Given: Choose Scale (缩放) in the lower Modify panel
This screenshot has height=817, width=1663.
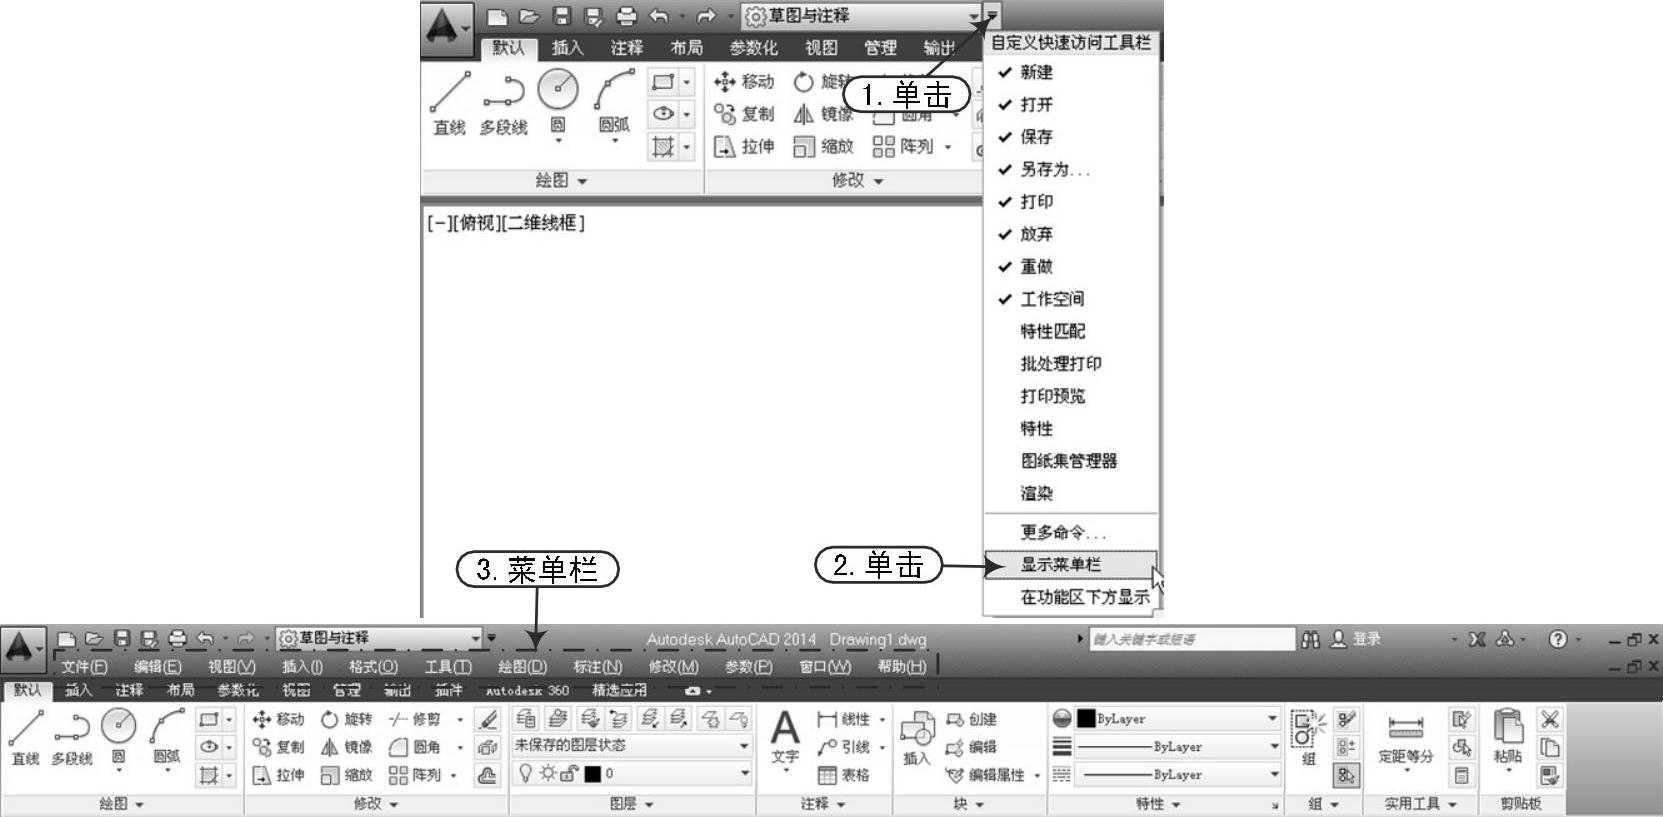Looking at the screenshot, I should point(346,775).
